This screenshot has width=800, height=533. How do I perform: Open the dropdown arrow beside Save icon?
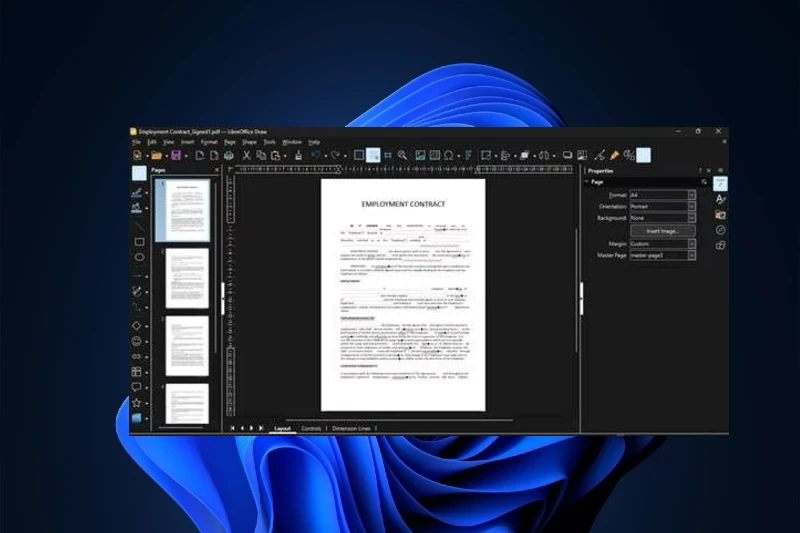click(186, 156)
